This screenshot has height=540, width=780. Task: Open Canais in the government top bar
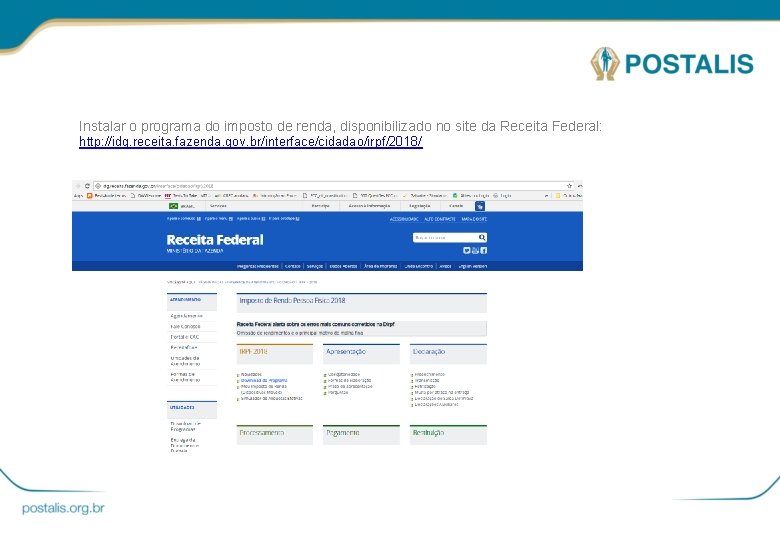[x=456, y=206]
